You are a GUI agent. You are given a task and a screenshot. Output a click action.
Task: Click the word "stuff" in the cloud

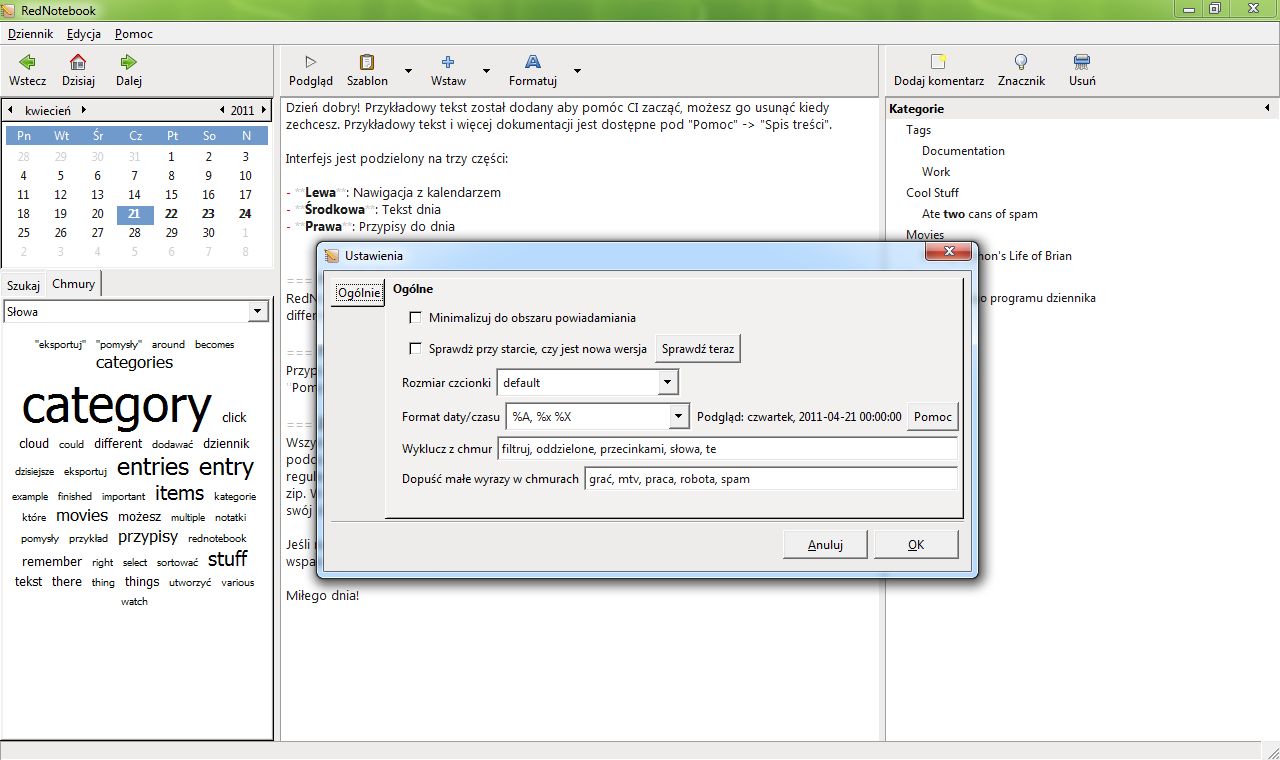click(x=227, y=559)
